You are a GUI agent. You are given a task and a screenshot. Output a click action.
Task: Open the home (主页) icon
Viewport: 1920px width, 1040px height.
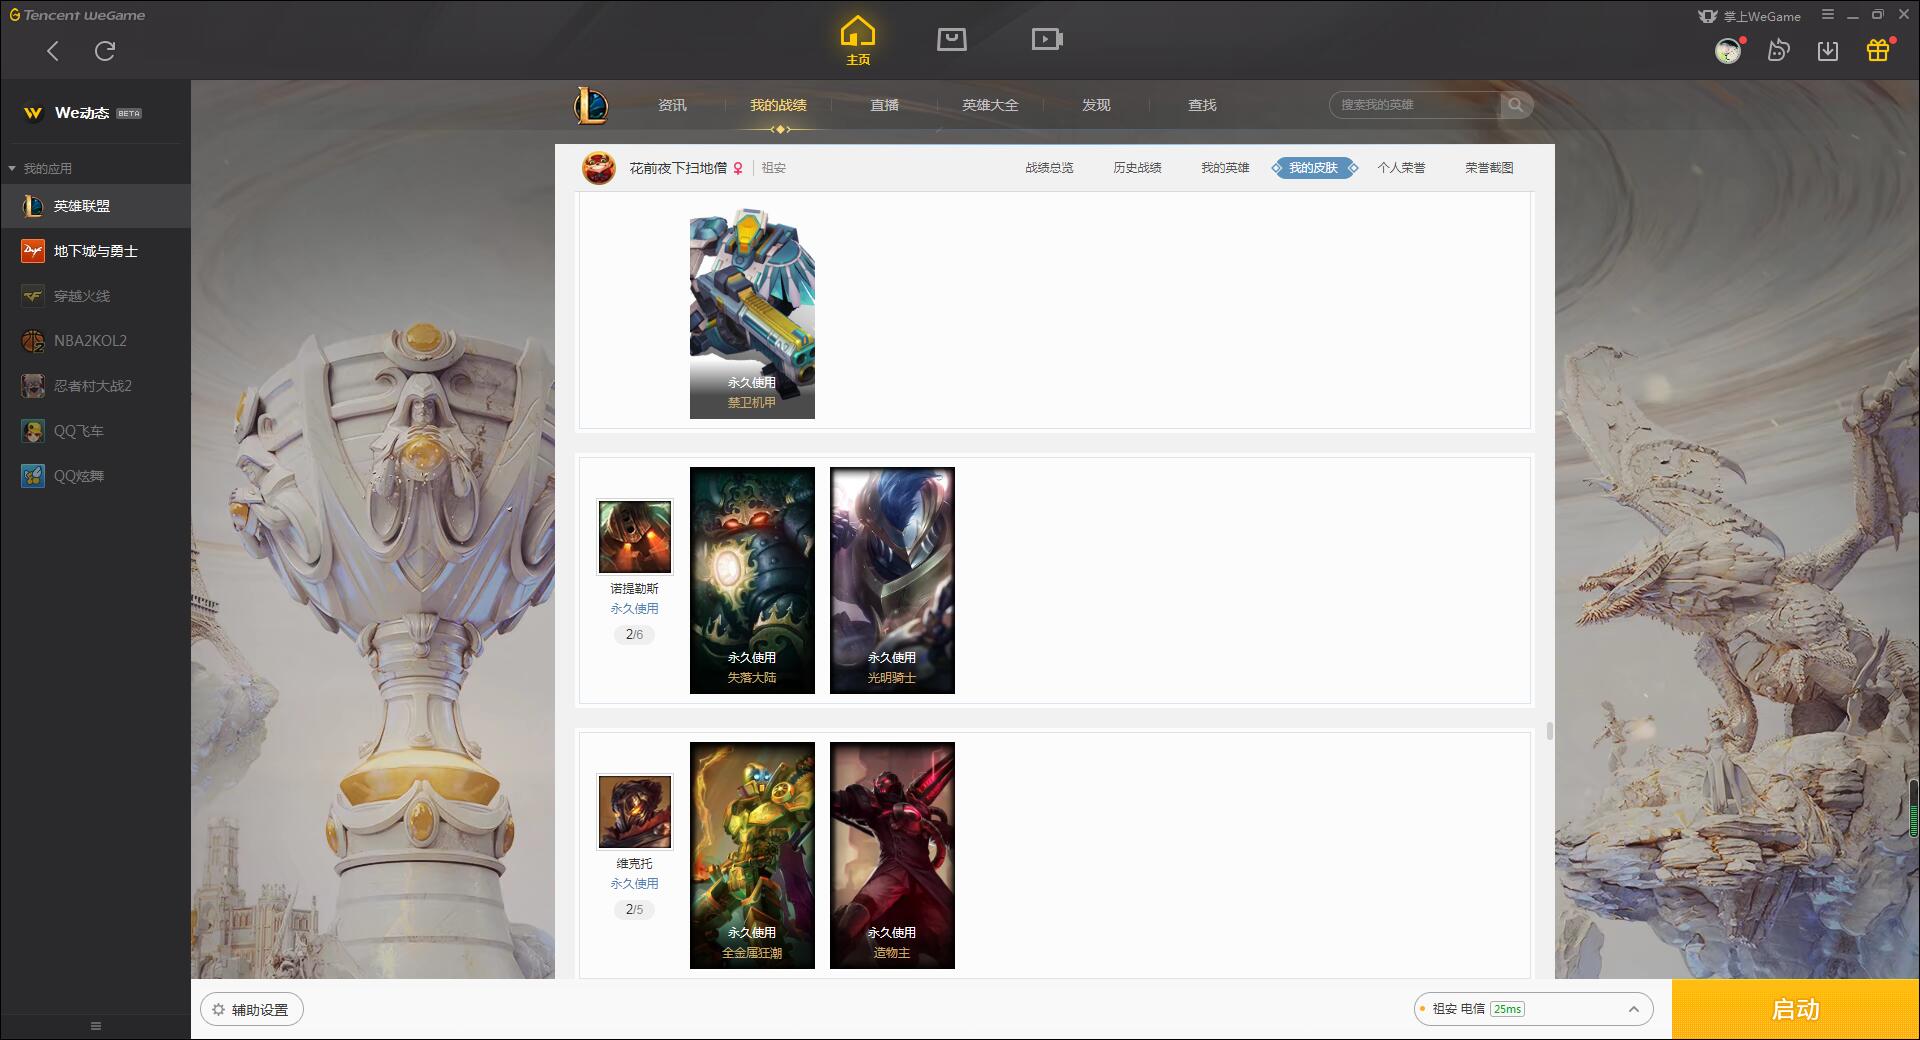coord(858,41)
